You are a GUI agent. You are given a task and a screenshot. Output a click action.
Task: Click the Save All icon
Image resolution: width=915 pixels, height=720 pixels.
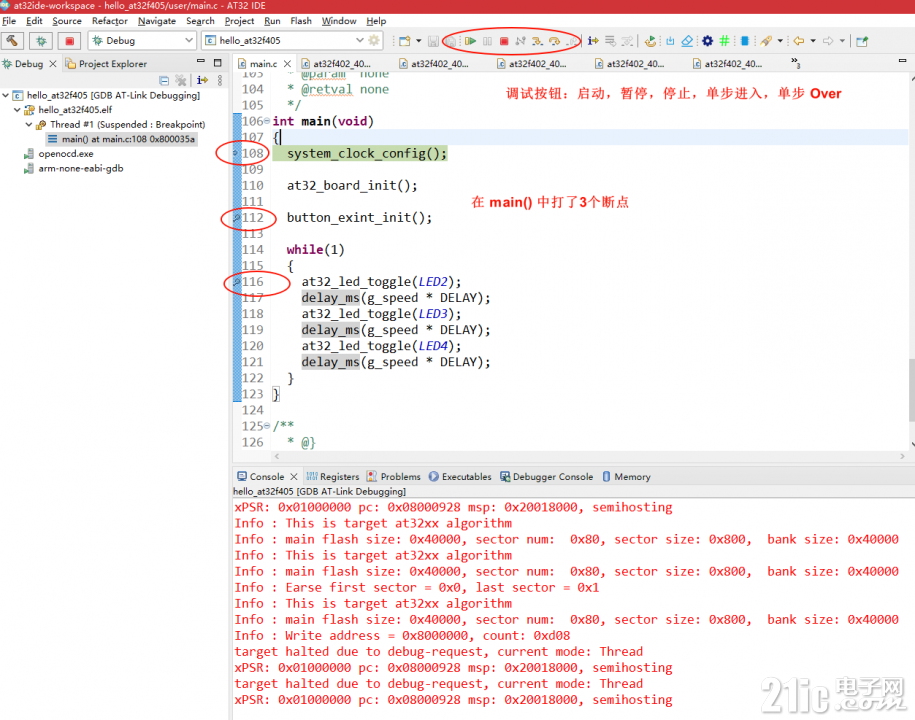(450, 41)
